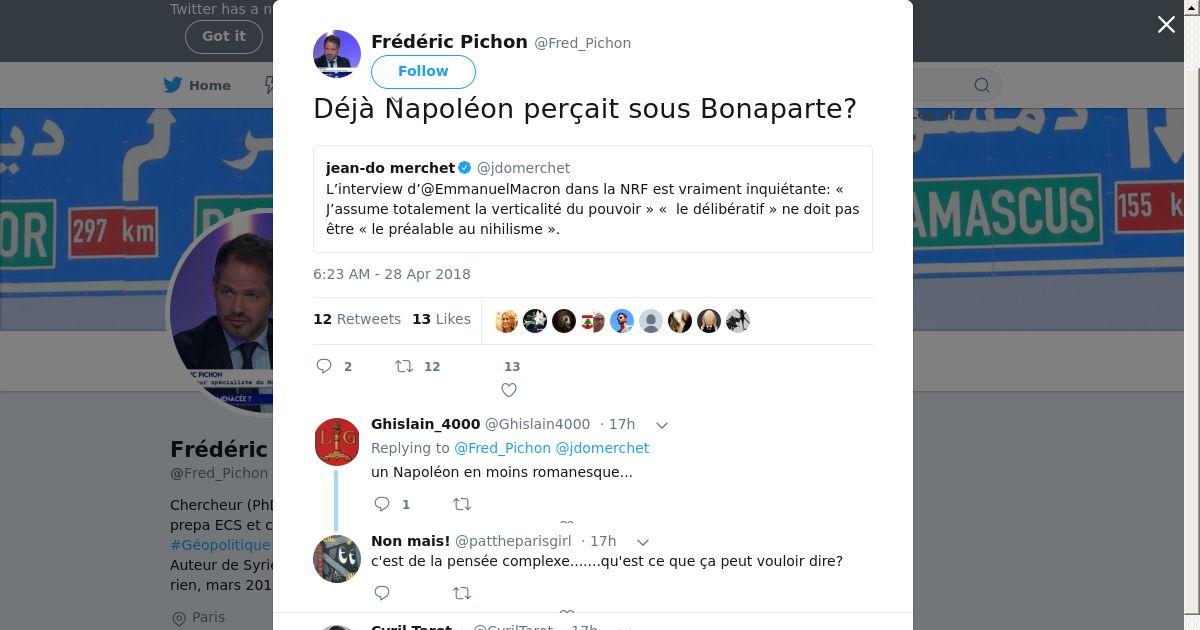Viewport: 1200px width, 630px height.
Task: Dismiss banner with Got it button
Action: tap(223, 36)
